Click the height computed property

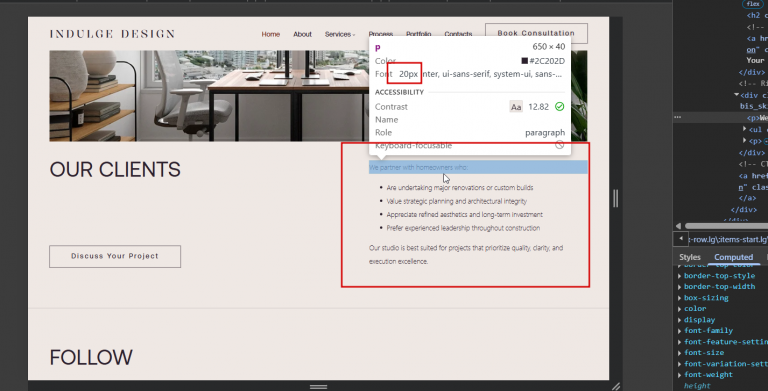point(696,386)
